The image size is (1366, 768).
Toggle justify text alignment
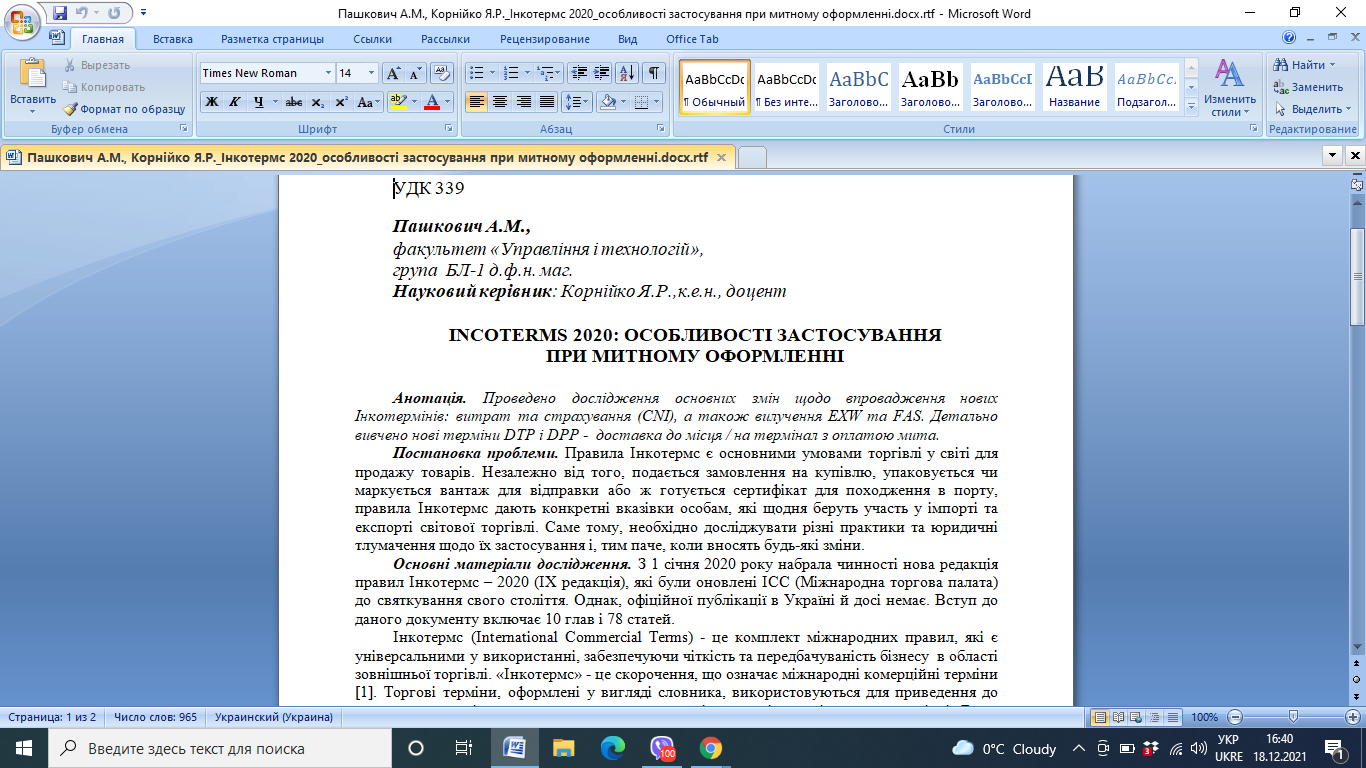[547, 102]
